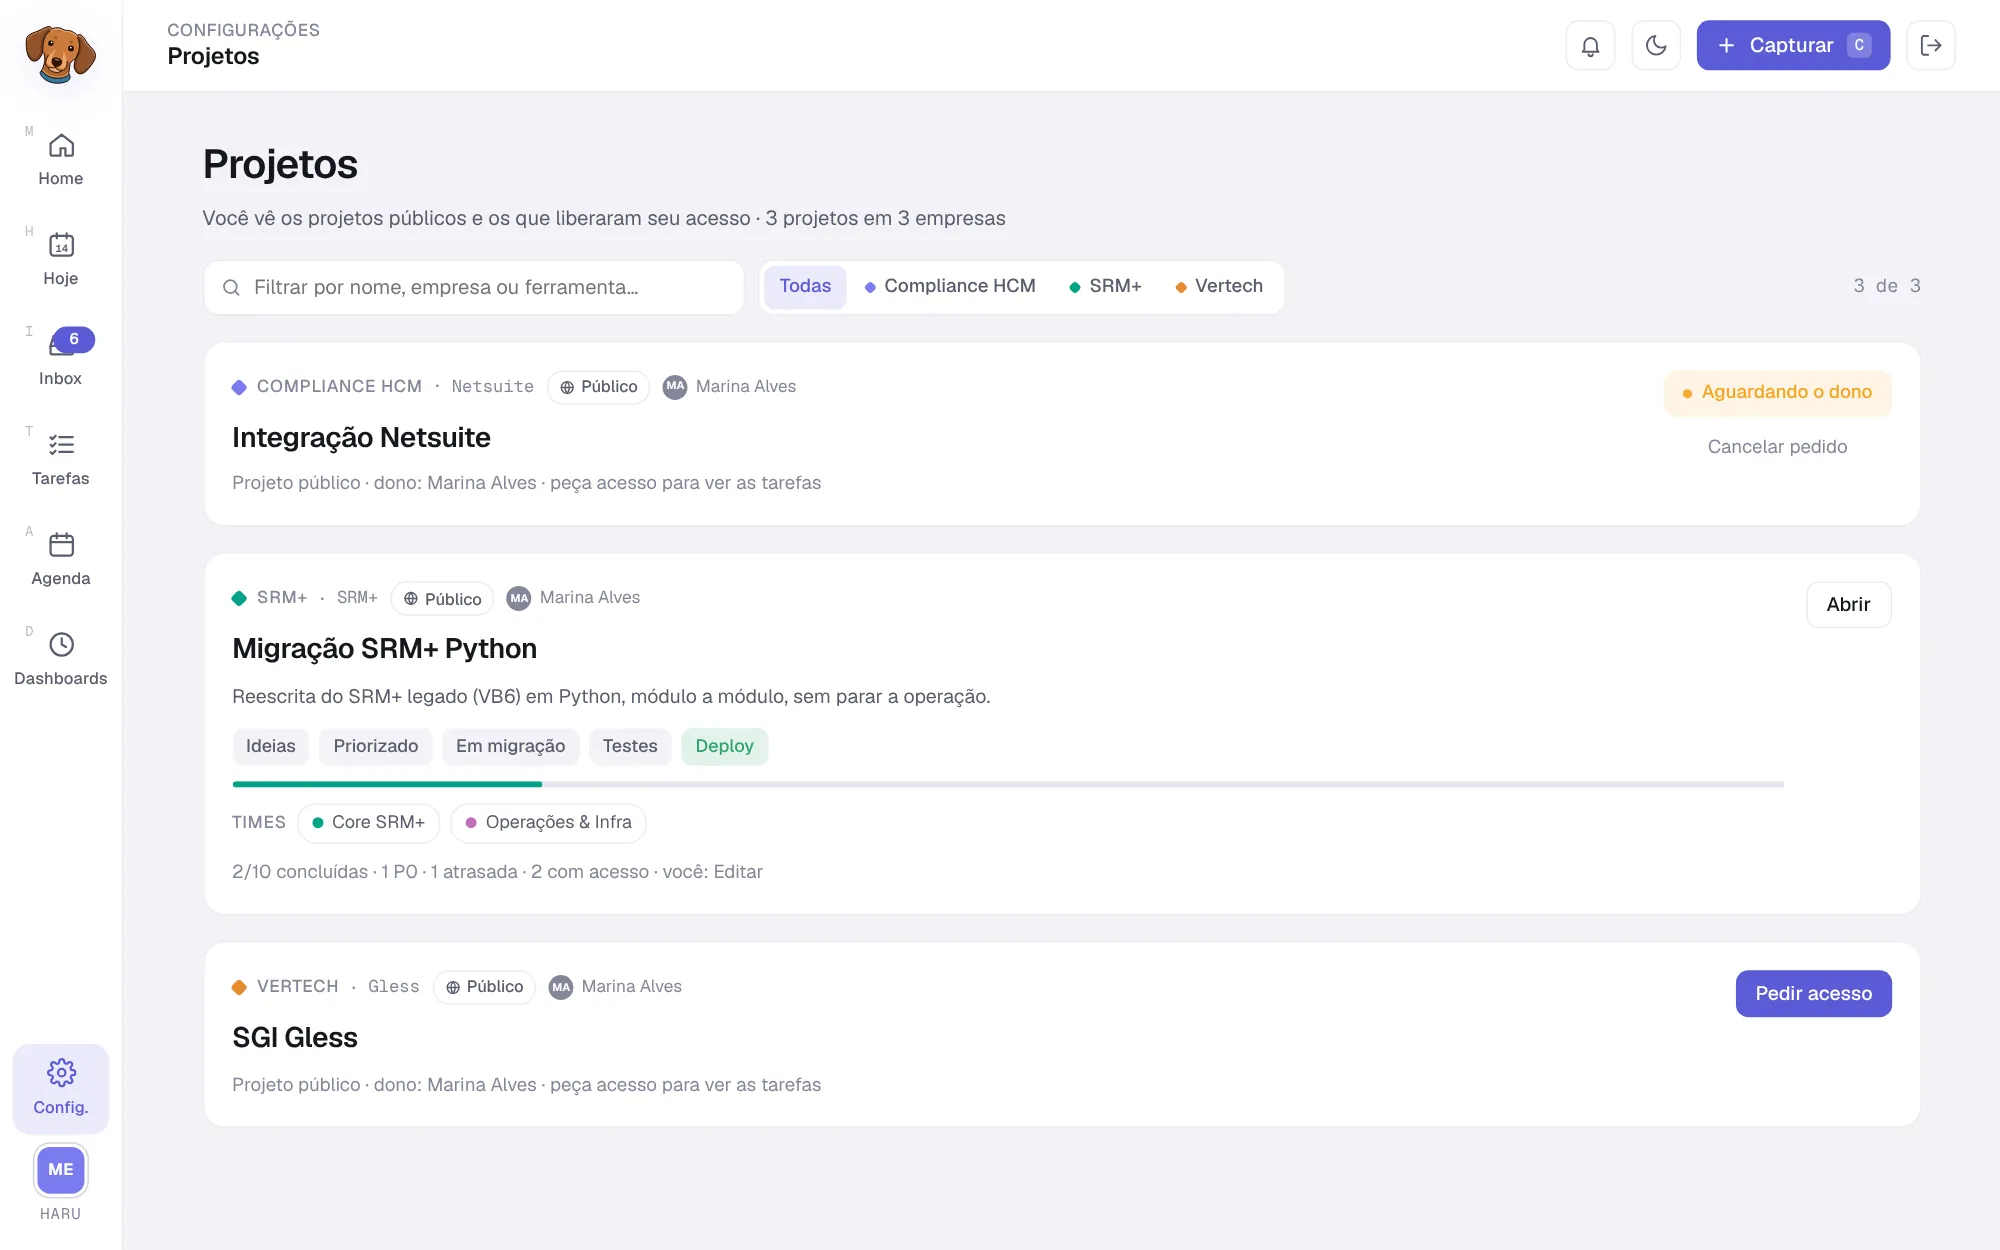Open the Migração SRM+ Python title

tap(384, 649)
